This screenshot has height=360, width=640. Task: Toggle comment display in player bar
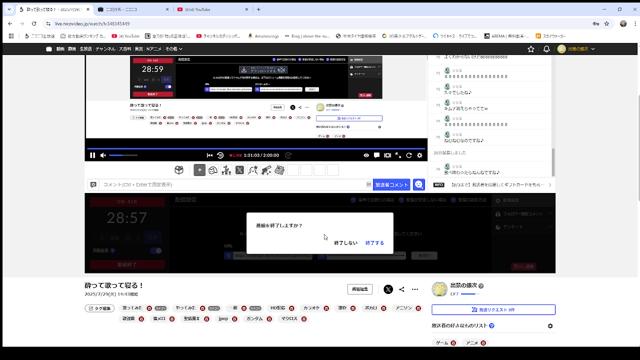pos(377,155)
